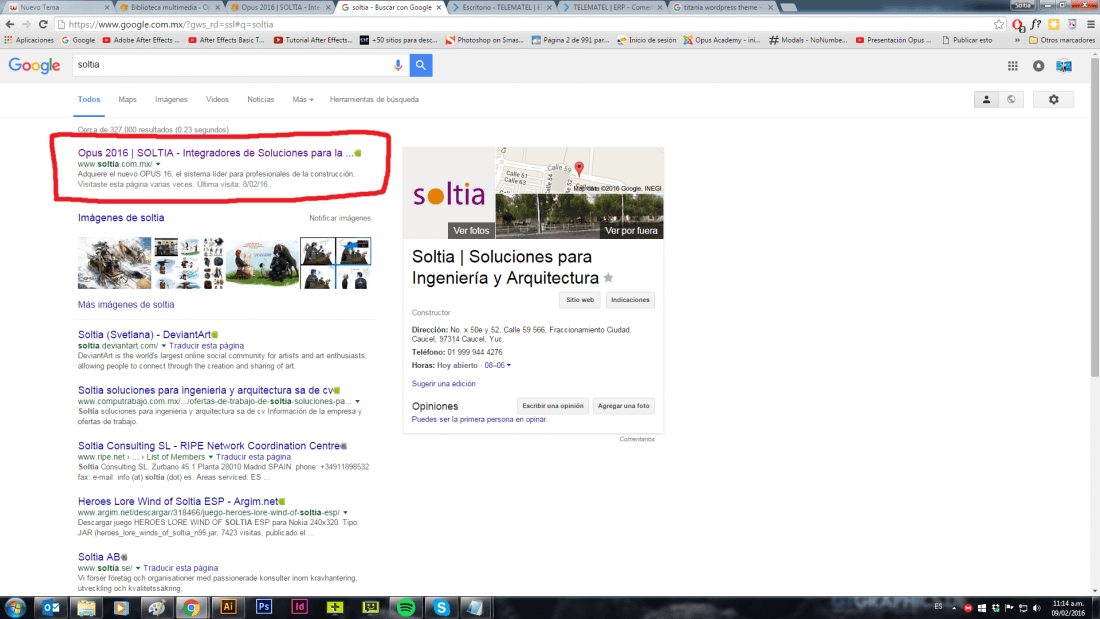Click the volume speaker tray icon
1100x619 pixels.
point(1037,608)
